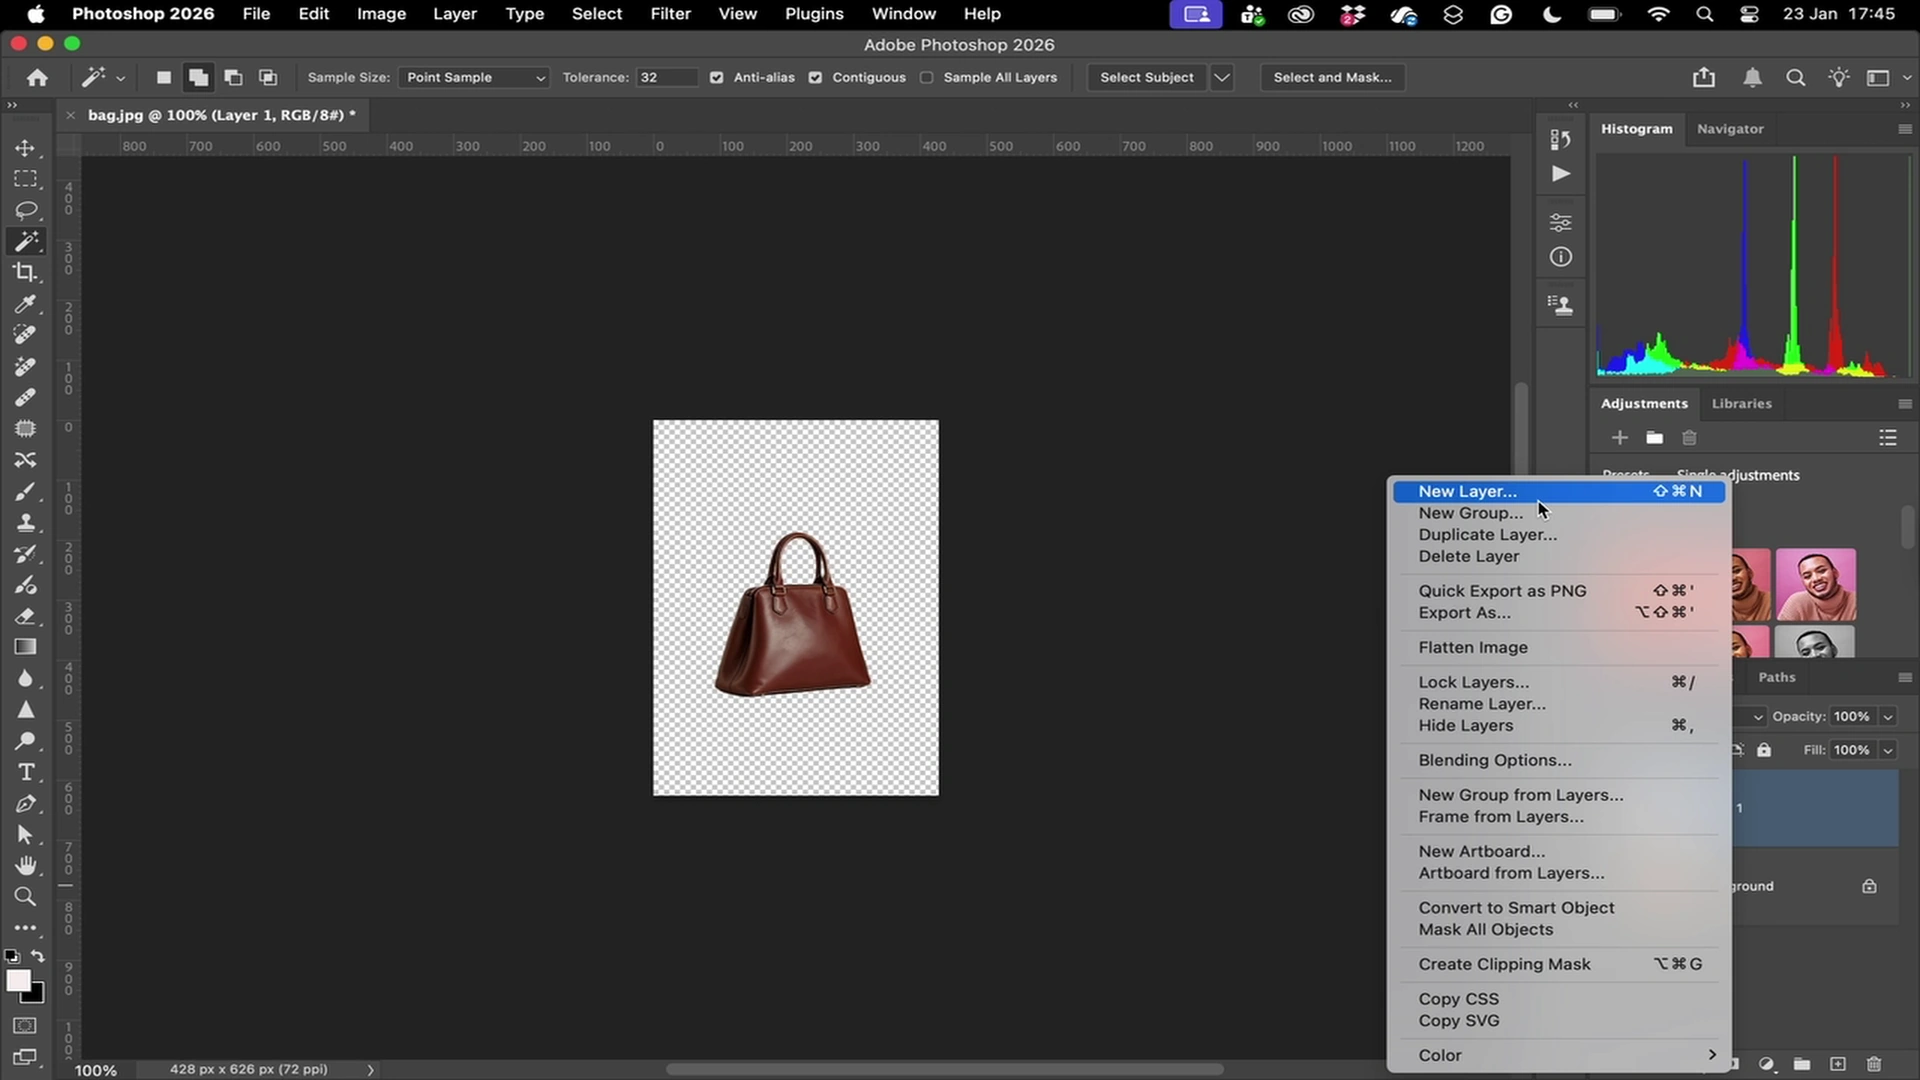Click the foreground color swatch
Screen dimensions: 1920x1080
point(17,980)
